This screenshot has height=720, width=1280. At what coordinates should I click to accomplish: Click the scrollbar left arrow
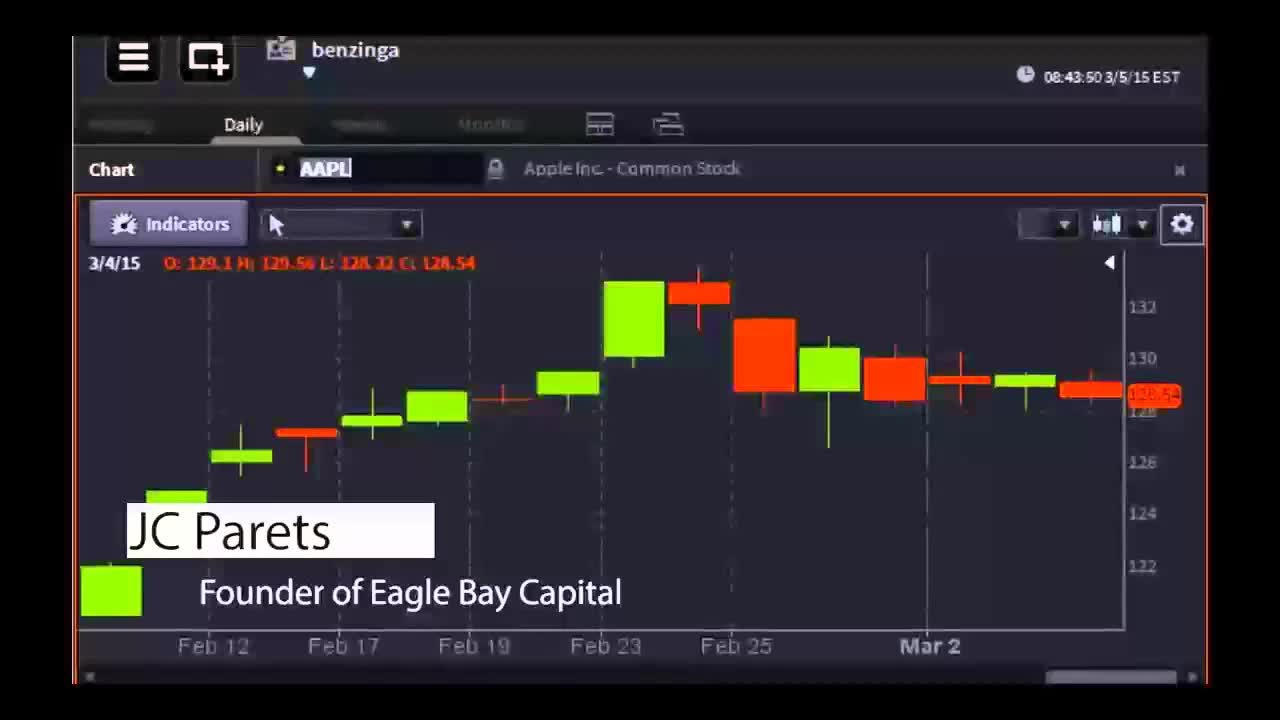(89, 677)
